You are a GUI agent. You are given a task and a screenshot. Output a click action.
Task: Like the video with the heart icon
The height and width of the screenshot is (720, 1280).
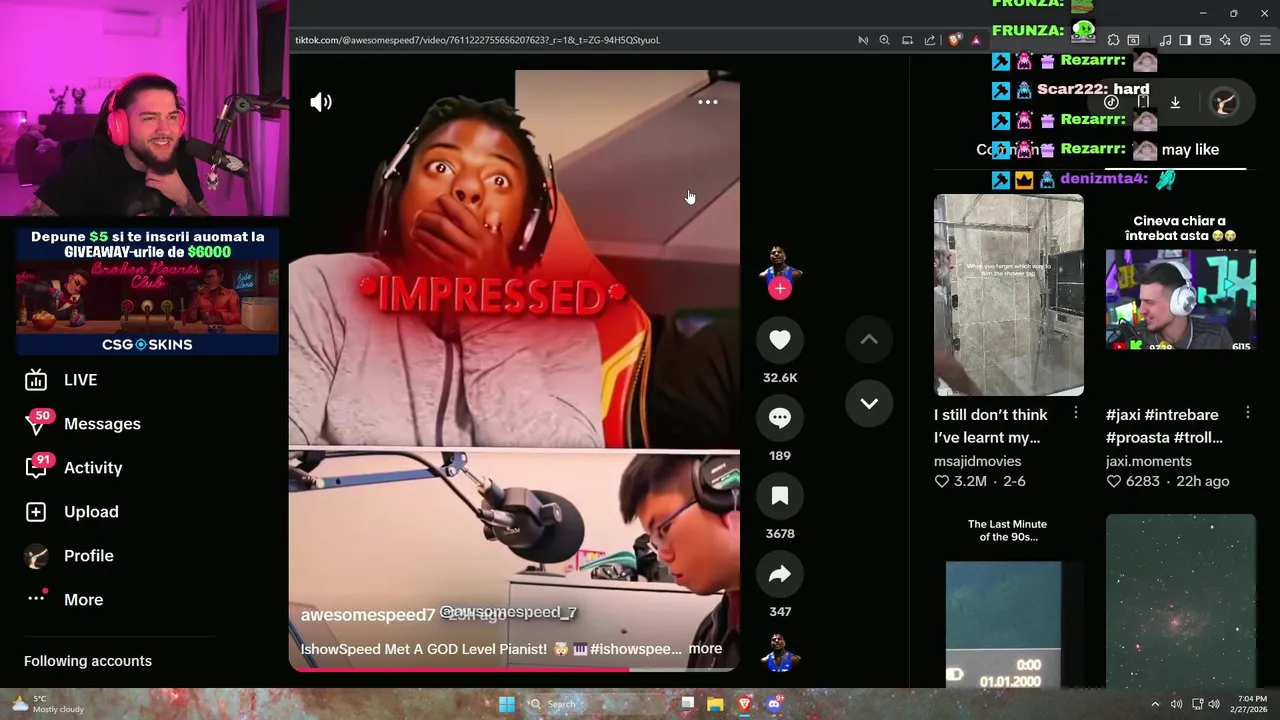[780, 340]
